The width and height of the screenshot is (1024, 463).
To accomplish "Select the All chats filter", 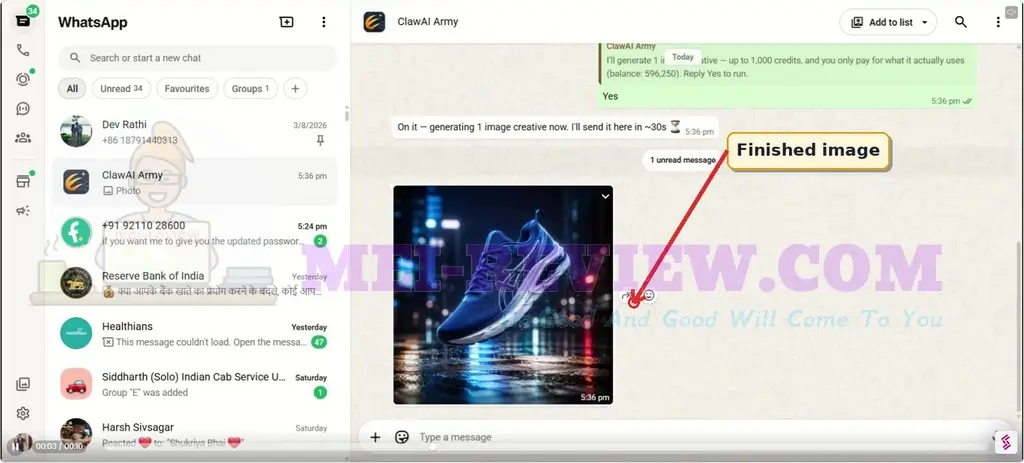I will click(x=72, y=89).
